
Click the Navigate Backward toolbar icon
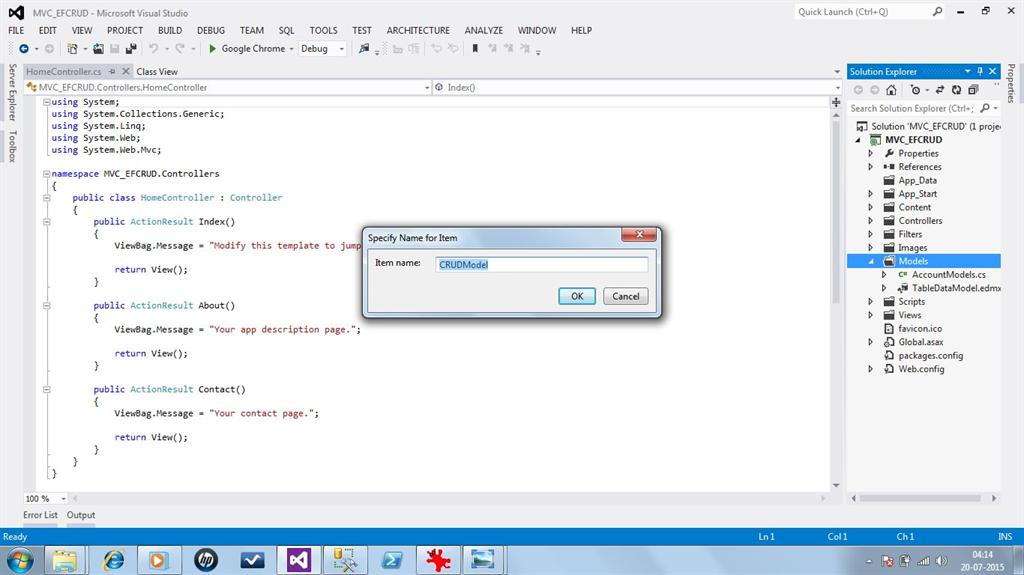coord(24,48)
